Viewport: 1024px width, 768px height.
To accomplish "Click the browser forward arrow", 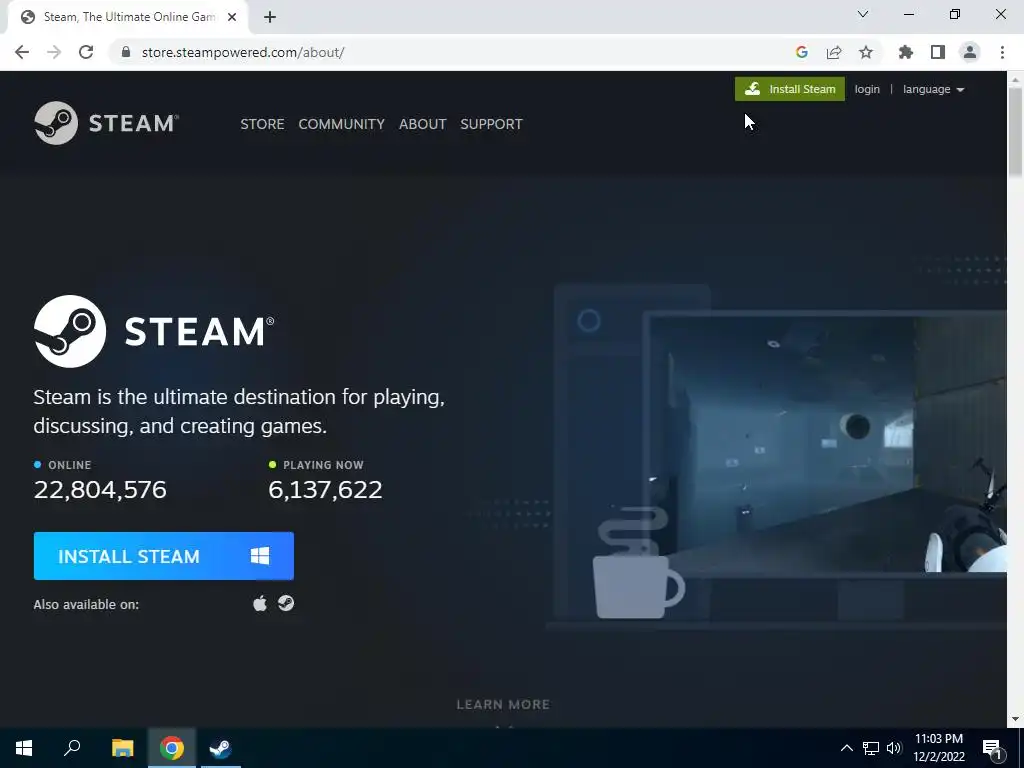I will [x=54, y=52].
